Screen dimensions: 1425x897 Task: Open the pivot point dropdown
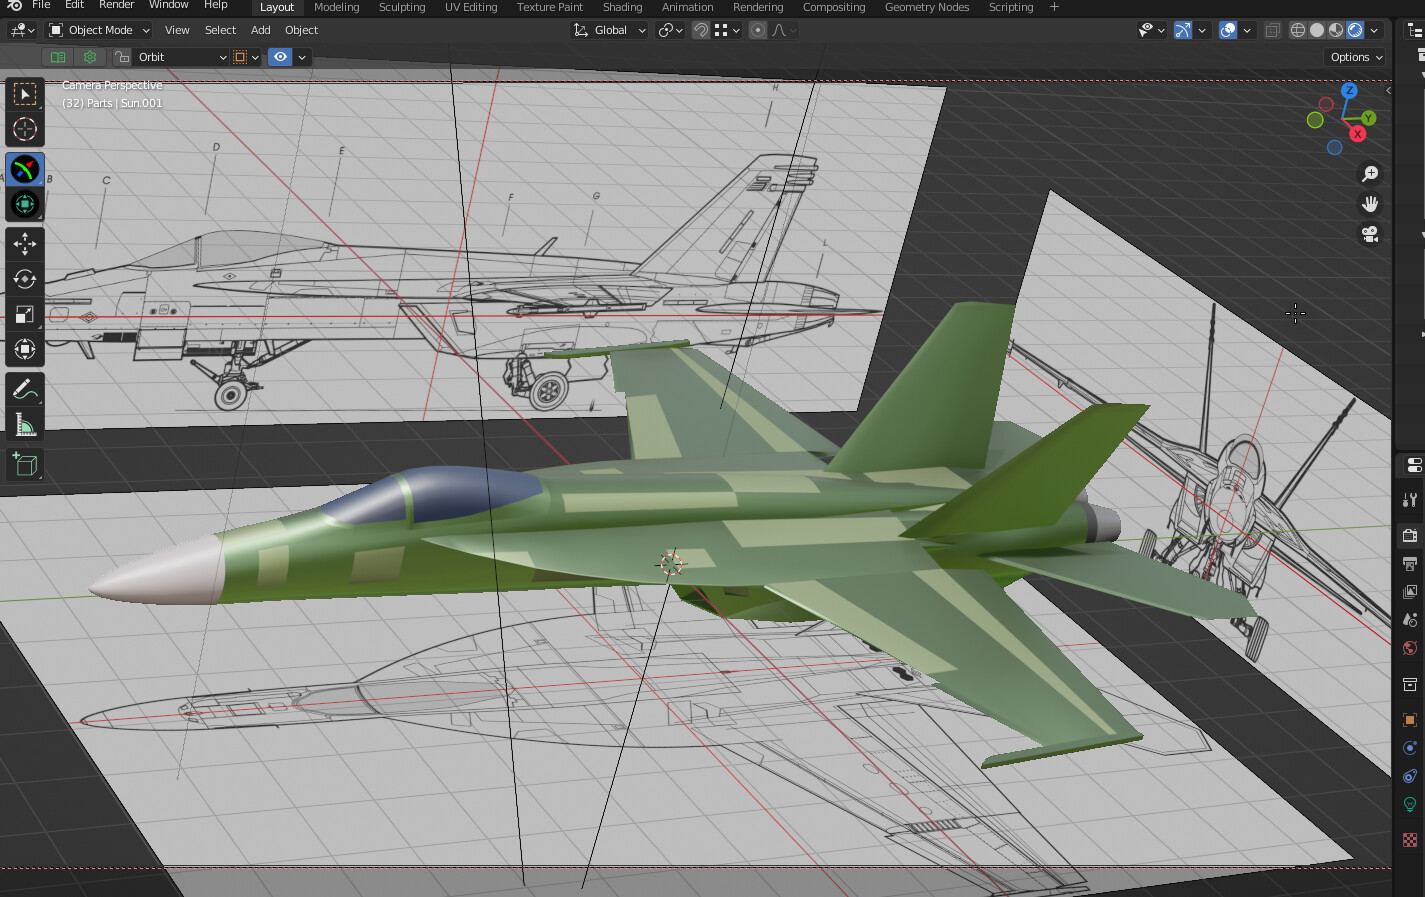671,30
